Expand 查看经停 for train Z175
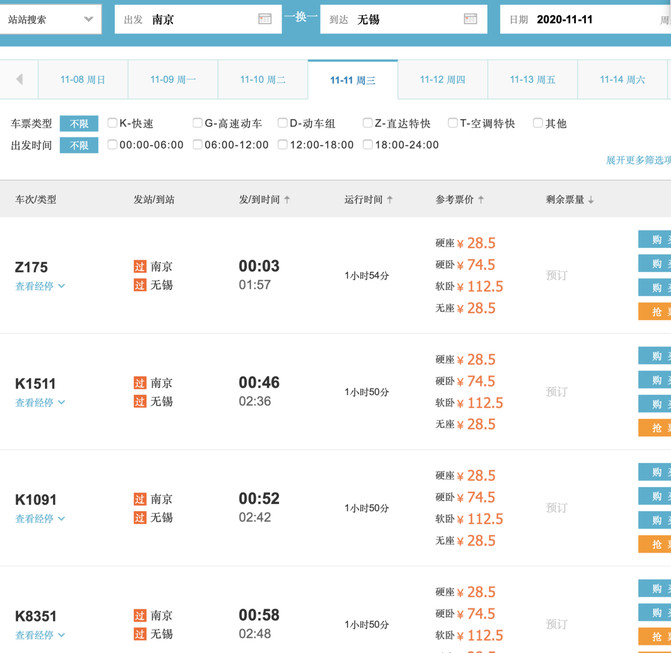 point(40,286)
